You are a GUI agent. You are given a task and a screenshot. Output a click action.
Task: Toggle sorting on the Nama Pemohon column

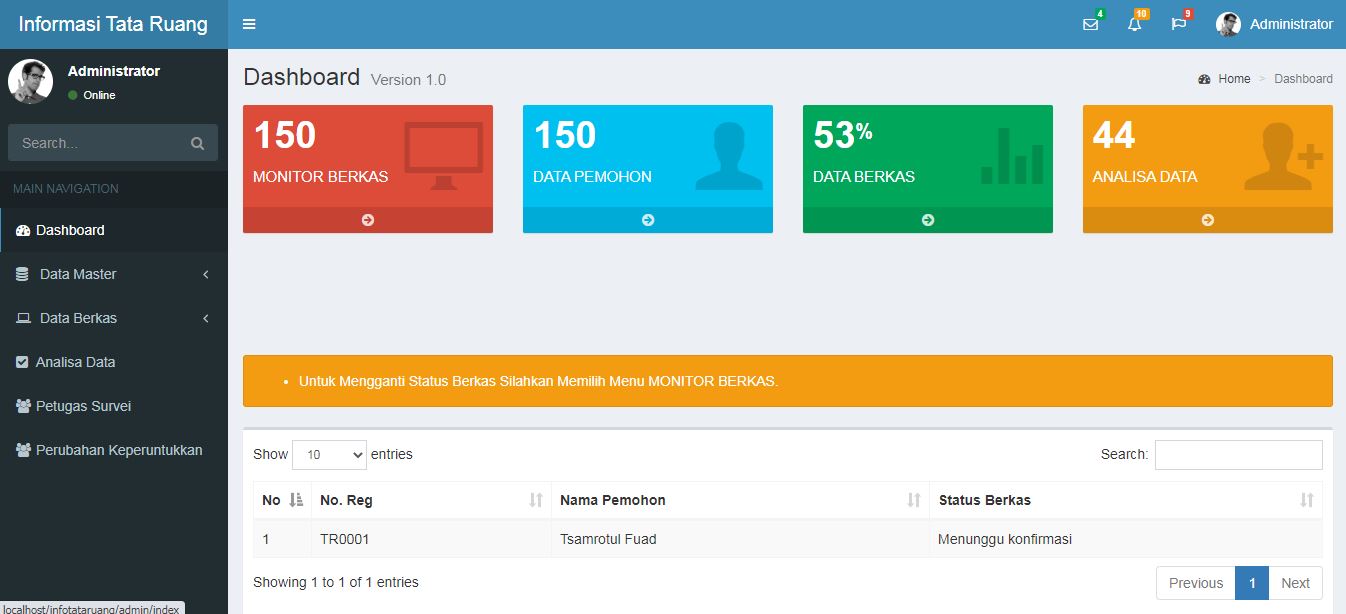(913, 499)
